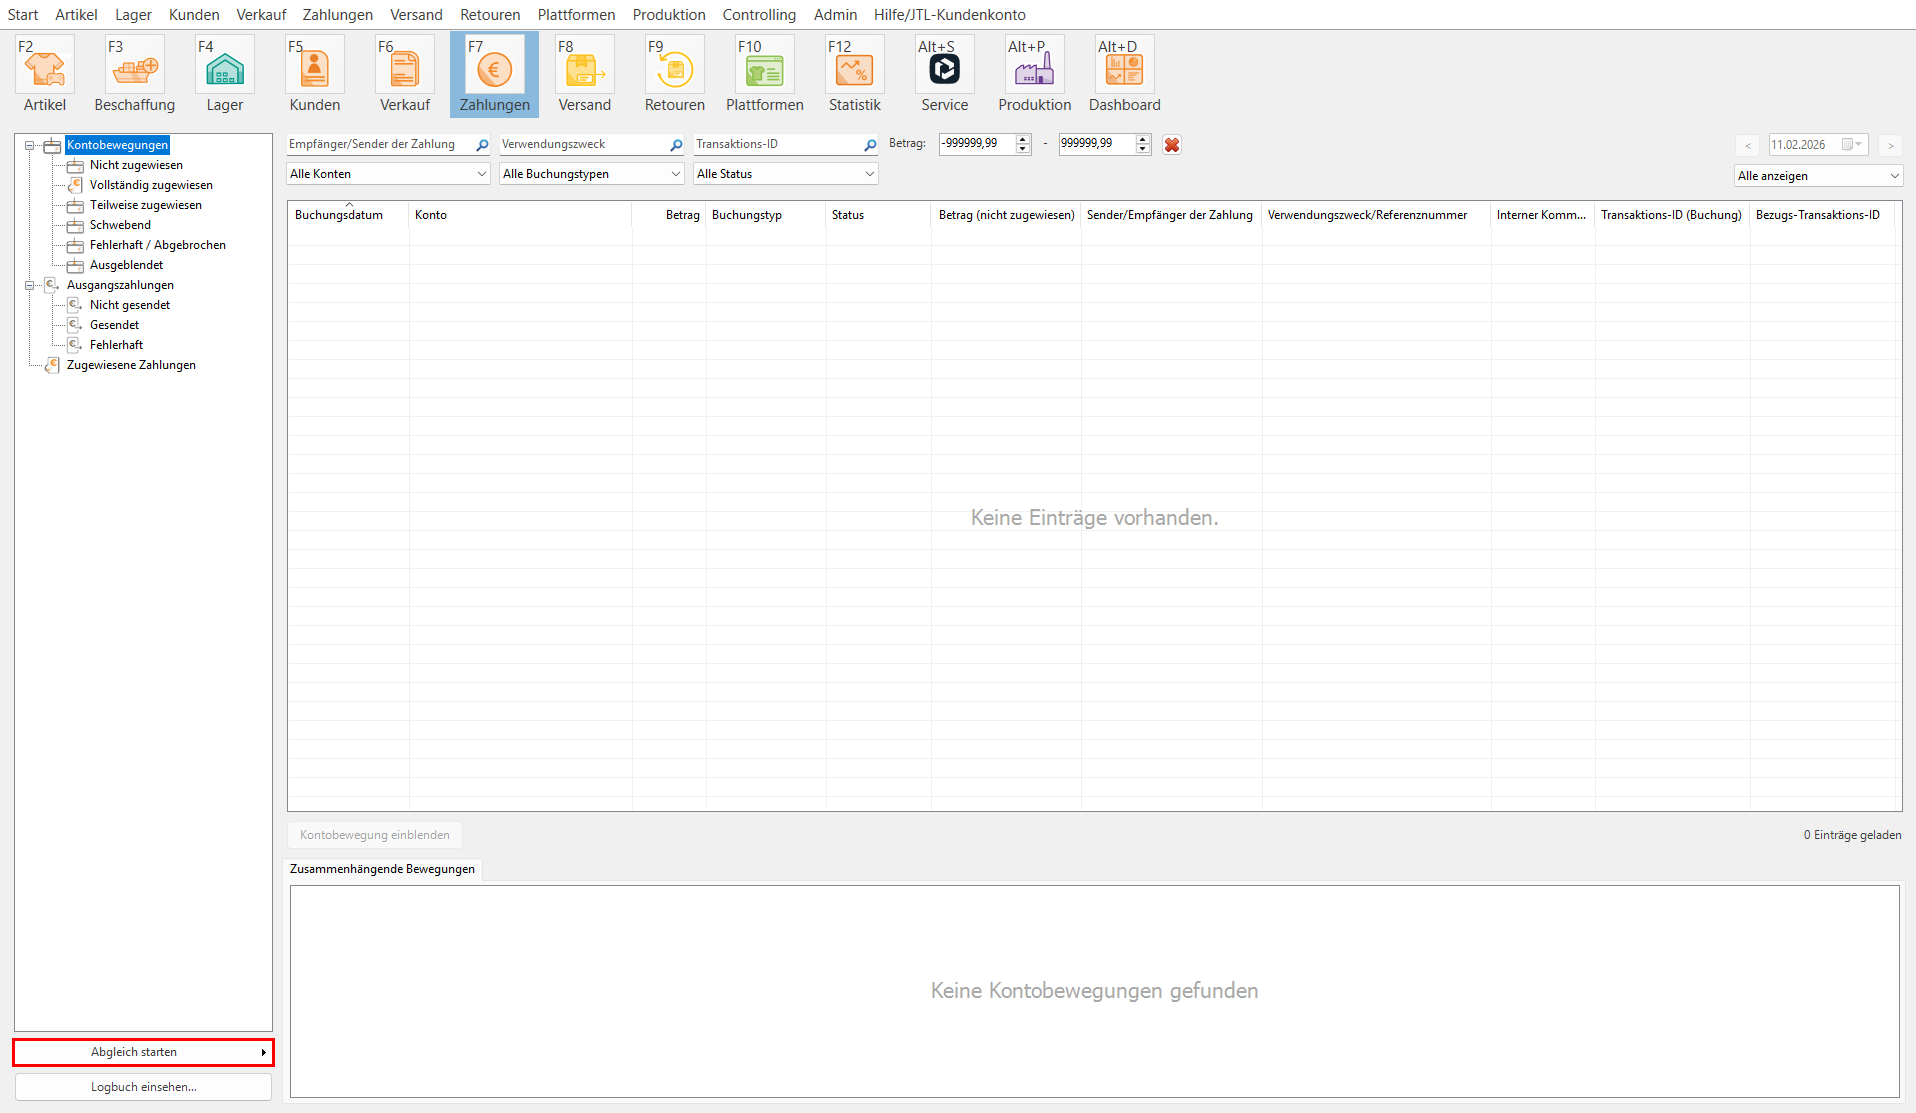
Task: Open the Statistik chart icon
Action: [854, 68]
